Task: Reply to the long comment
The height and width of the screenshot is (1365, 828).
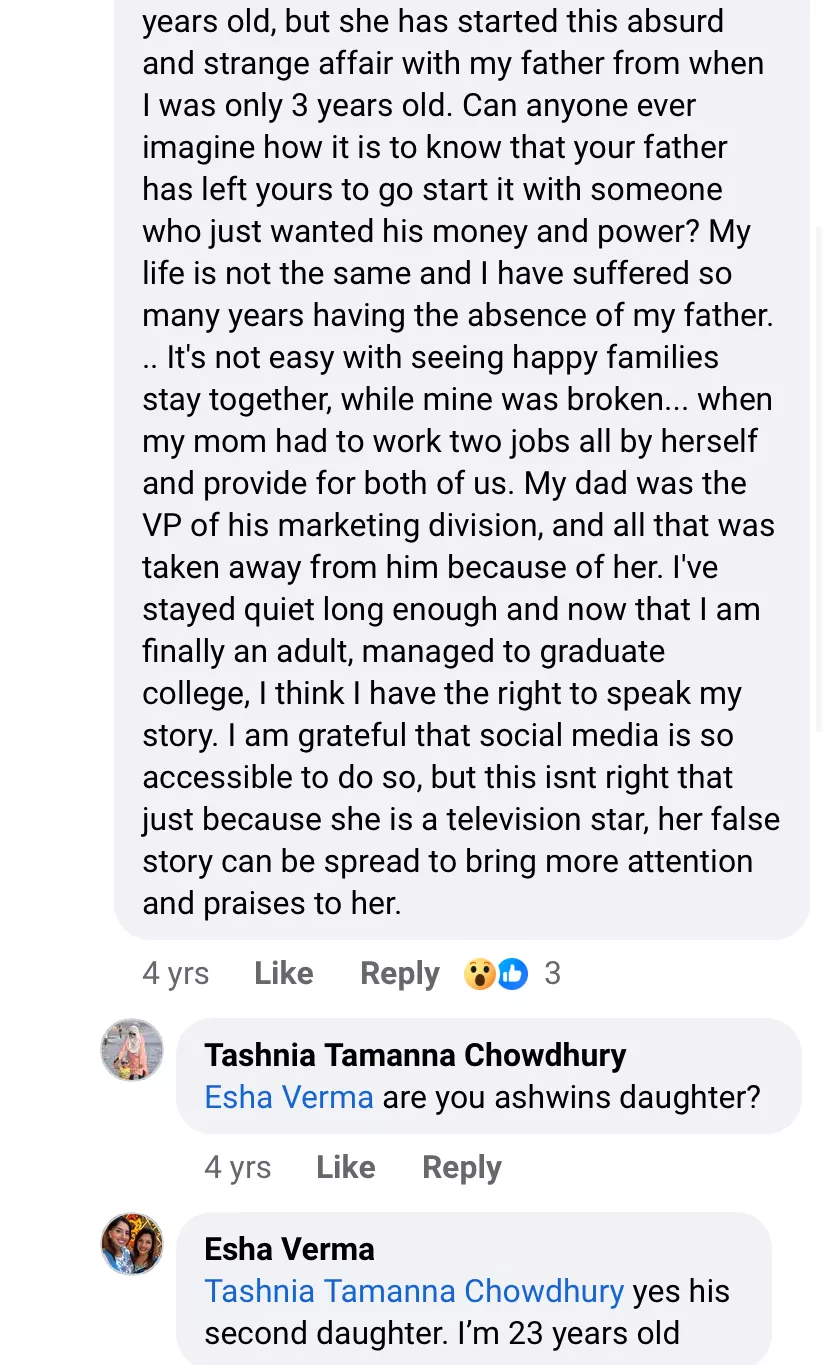Action: point(400,973)
